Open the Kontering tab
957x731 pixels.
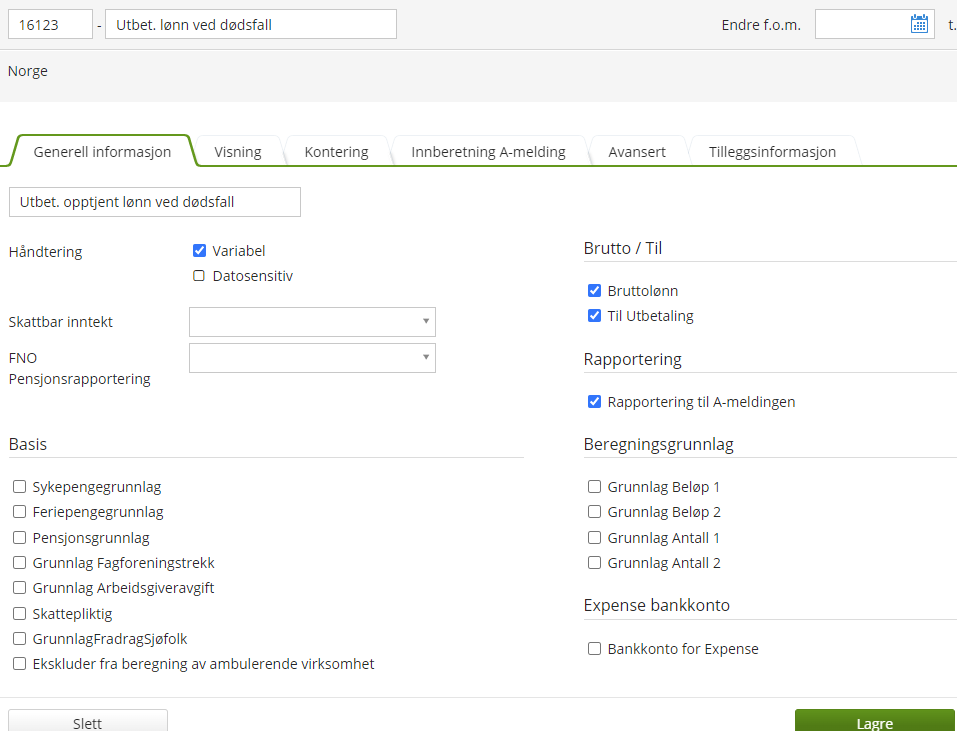(336, 151)
